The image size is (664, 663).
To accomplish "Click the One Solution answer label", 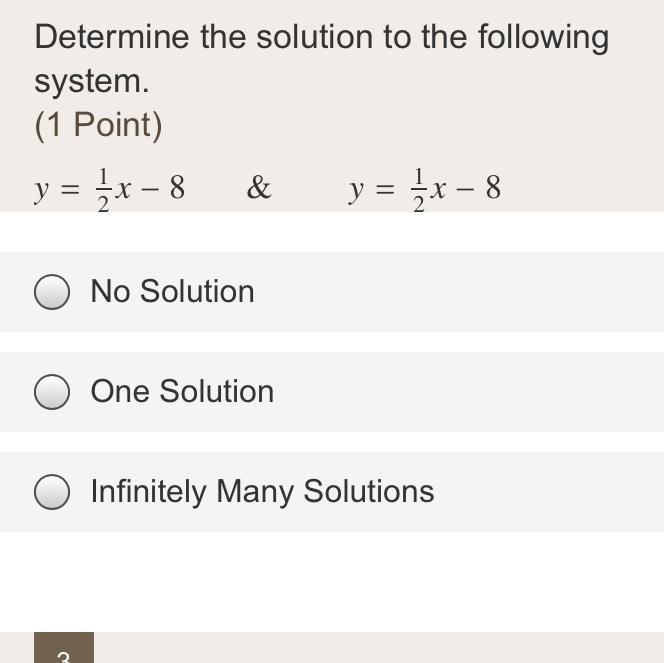I will coord(182,392).
